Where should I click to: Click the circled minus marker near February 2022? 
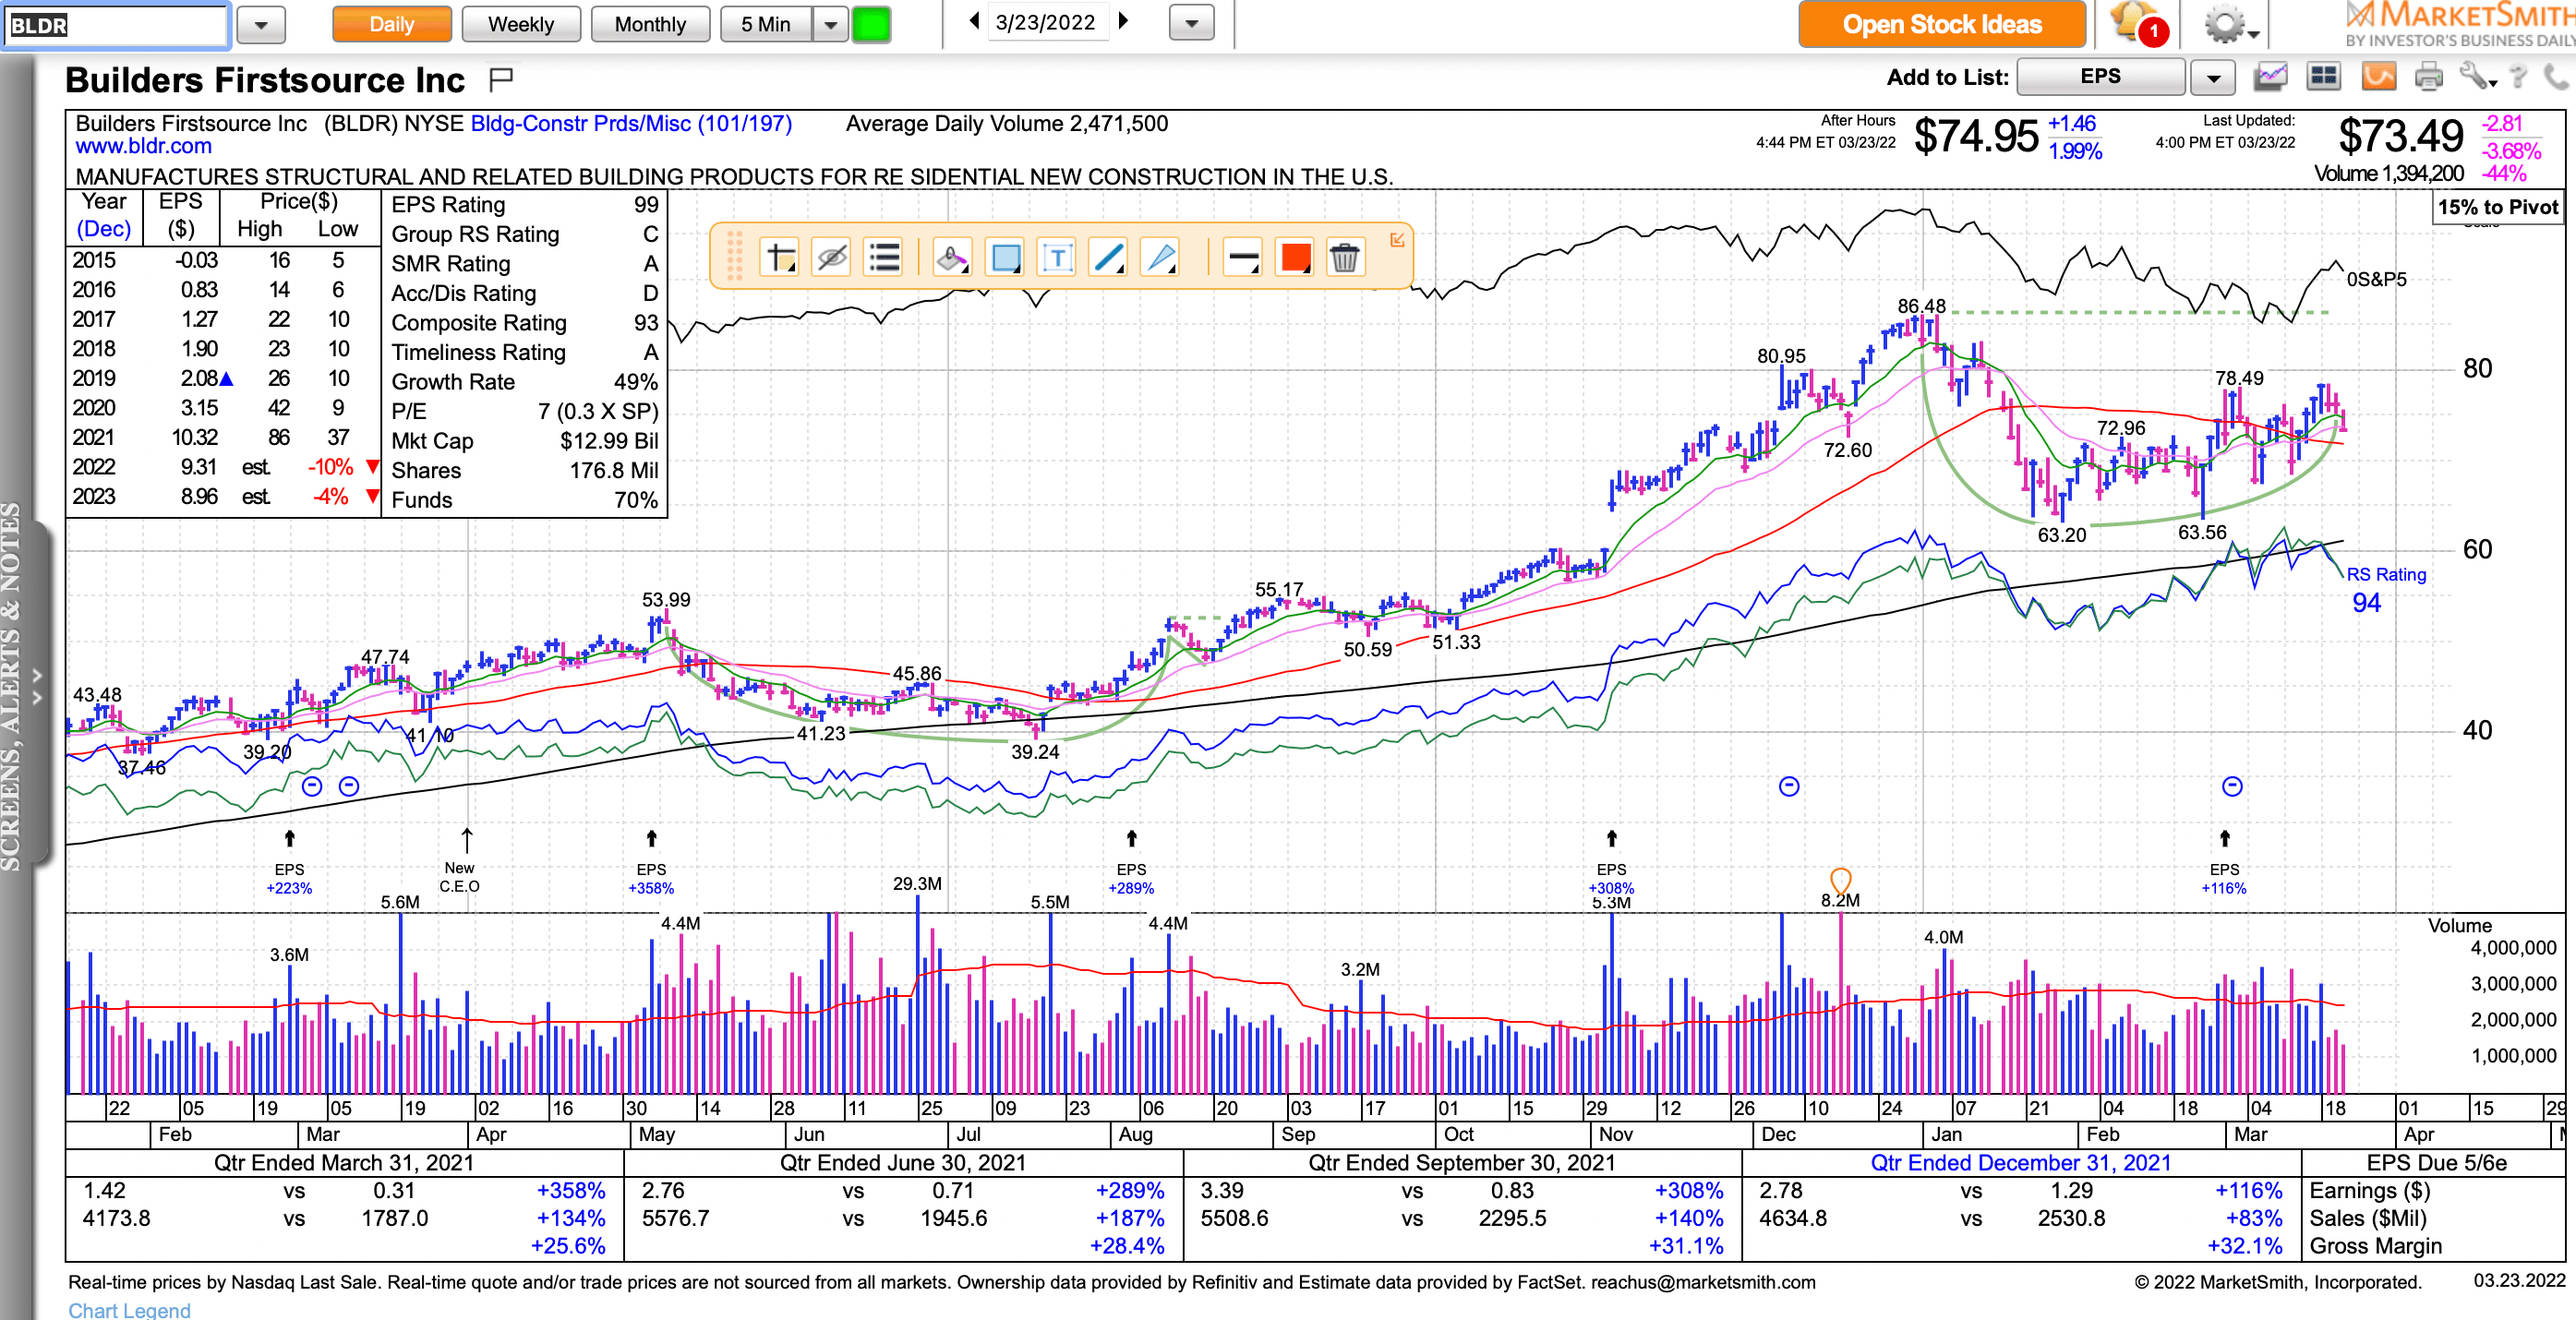pyautogui.click(x=2232, y=786)
